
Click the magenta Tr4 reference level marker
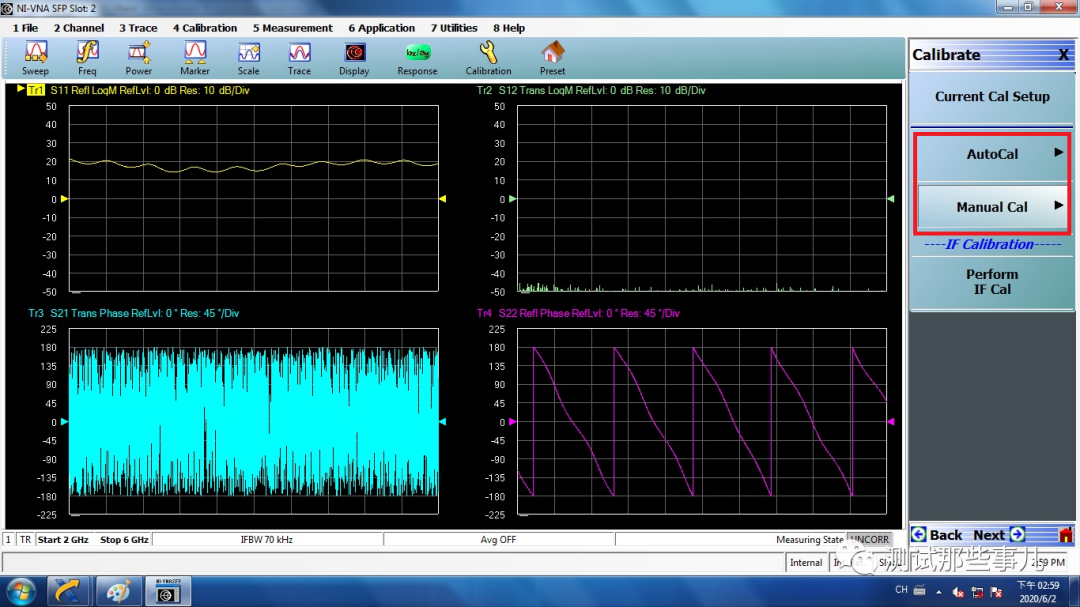(512, 421)
